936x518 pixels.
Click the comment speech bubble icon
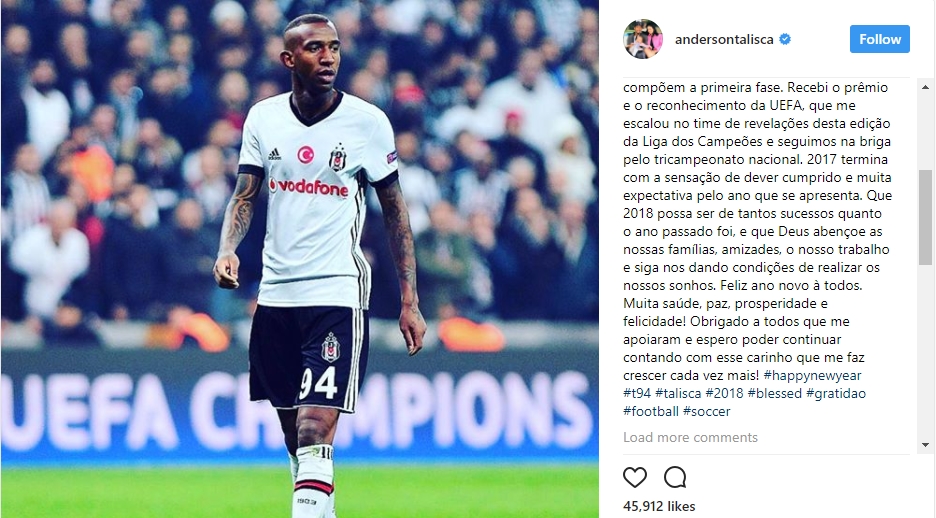675,477
